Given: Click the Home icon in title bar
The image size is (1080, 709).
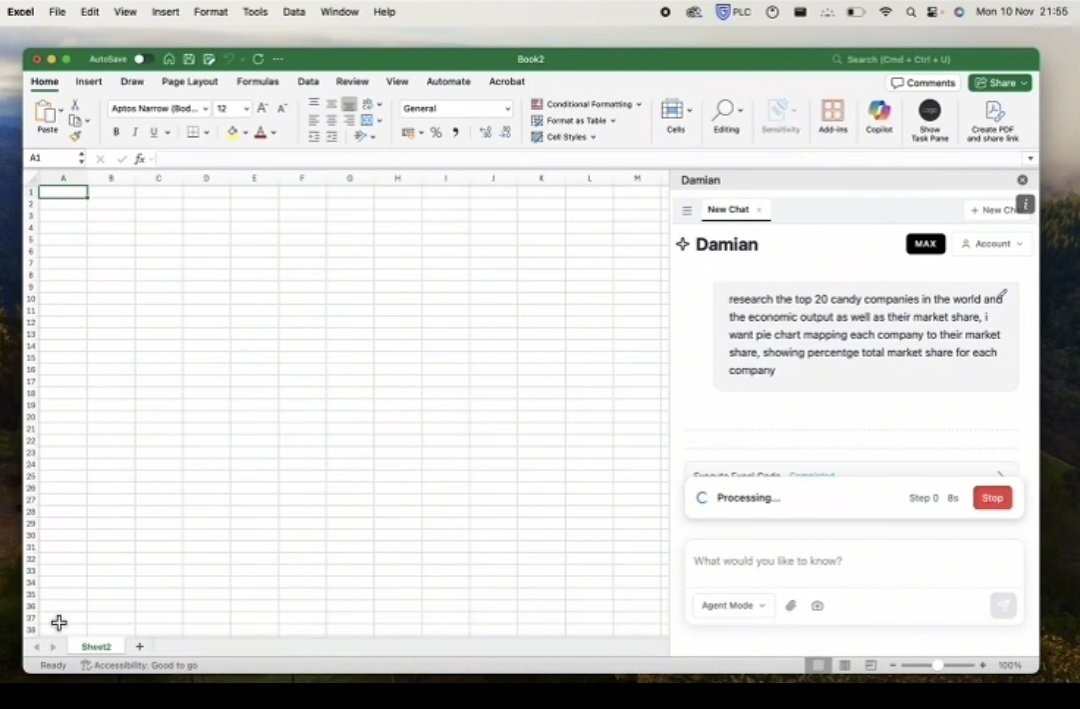Looking at the screenshot, I should [169, 59].
